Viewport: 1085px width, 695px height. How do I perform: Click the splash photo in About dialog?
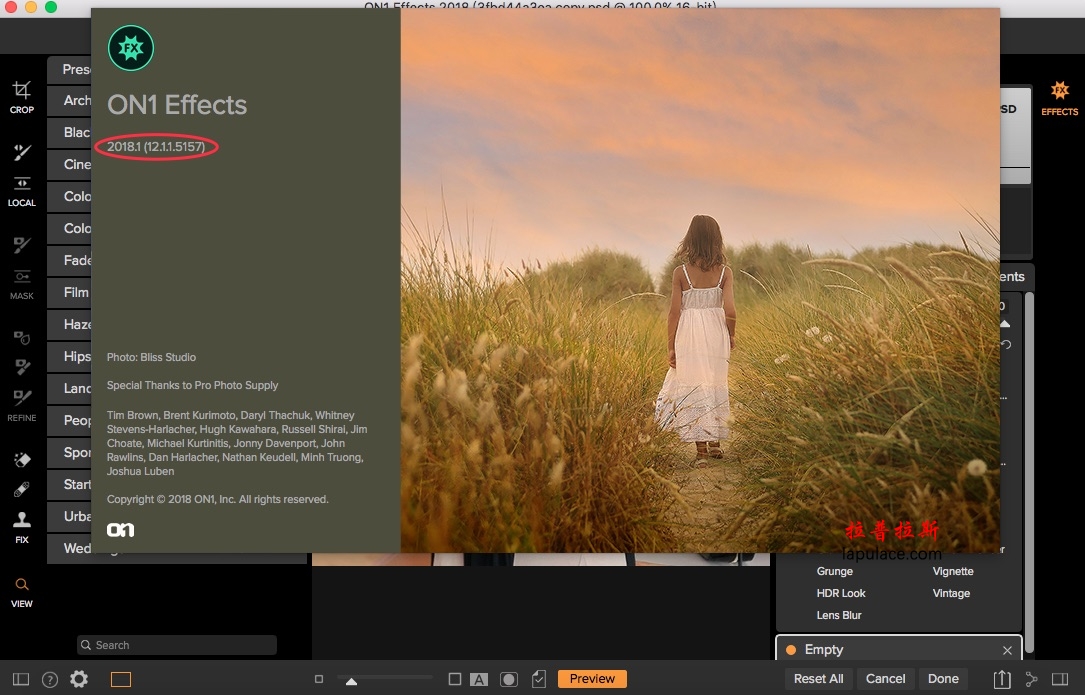click(700, 280)
